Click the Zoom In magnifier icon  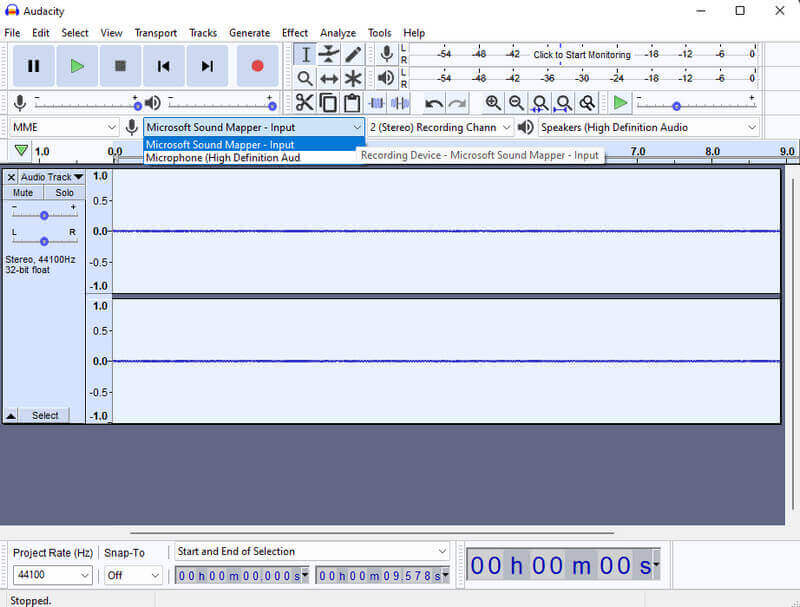coord(493,103)
